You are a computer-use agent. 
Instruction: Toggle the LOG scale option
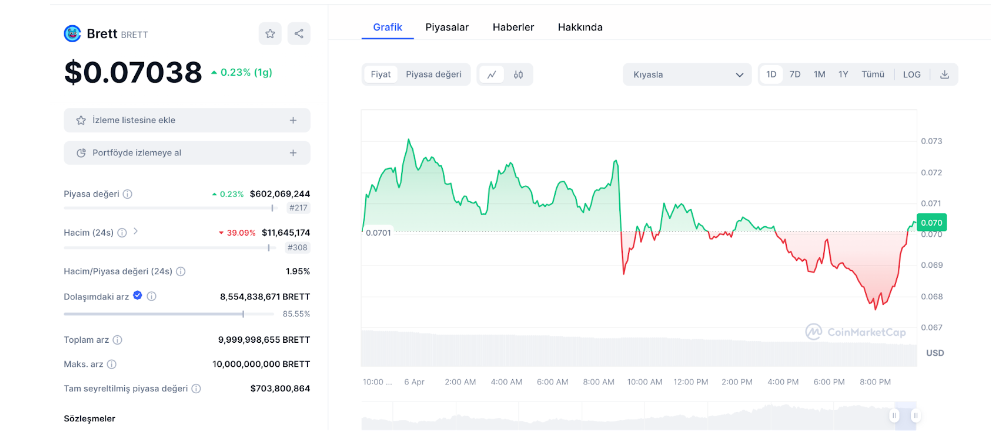tap(911, 74)
